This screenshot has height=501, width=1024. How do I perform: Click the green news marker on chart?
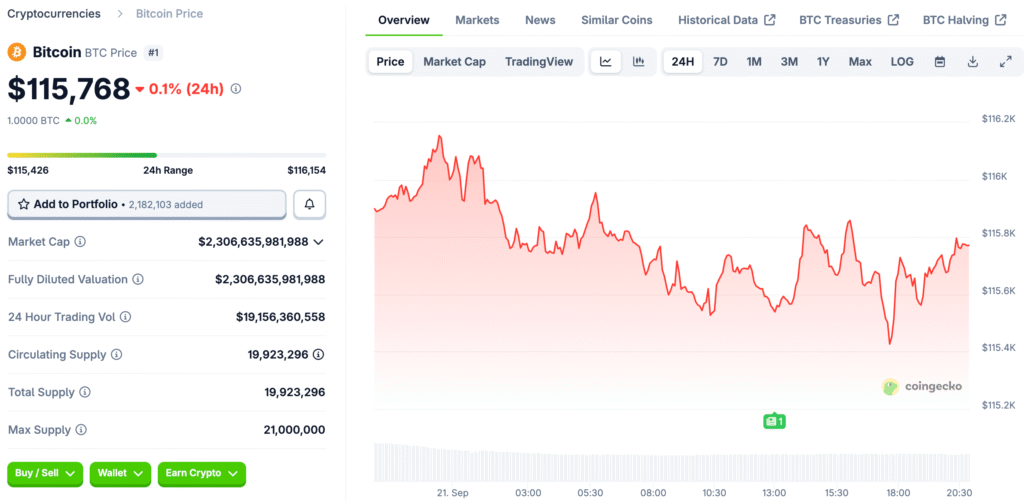[774, 421]
